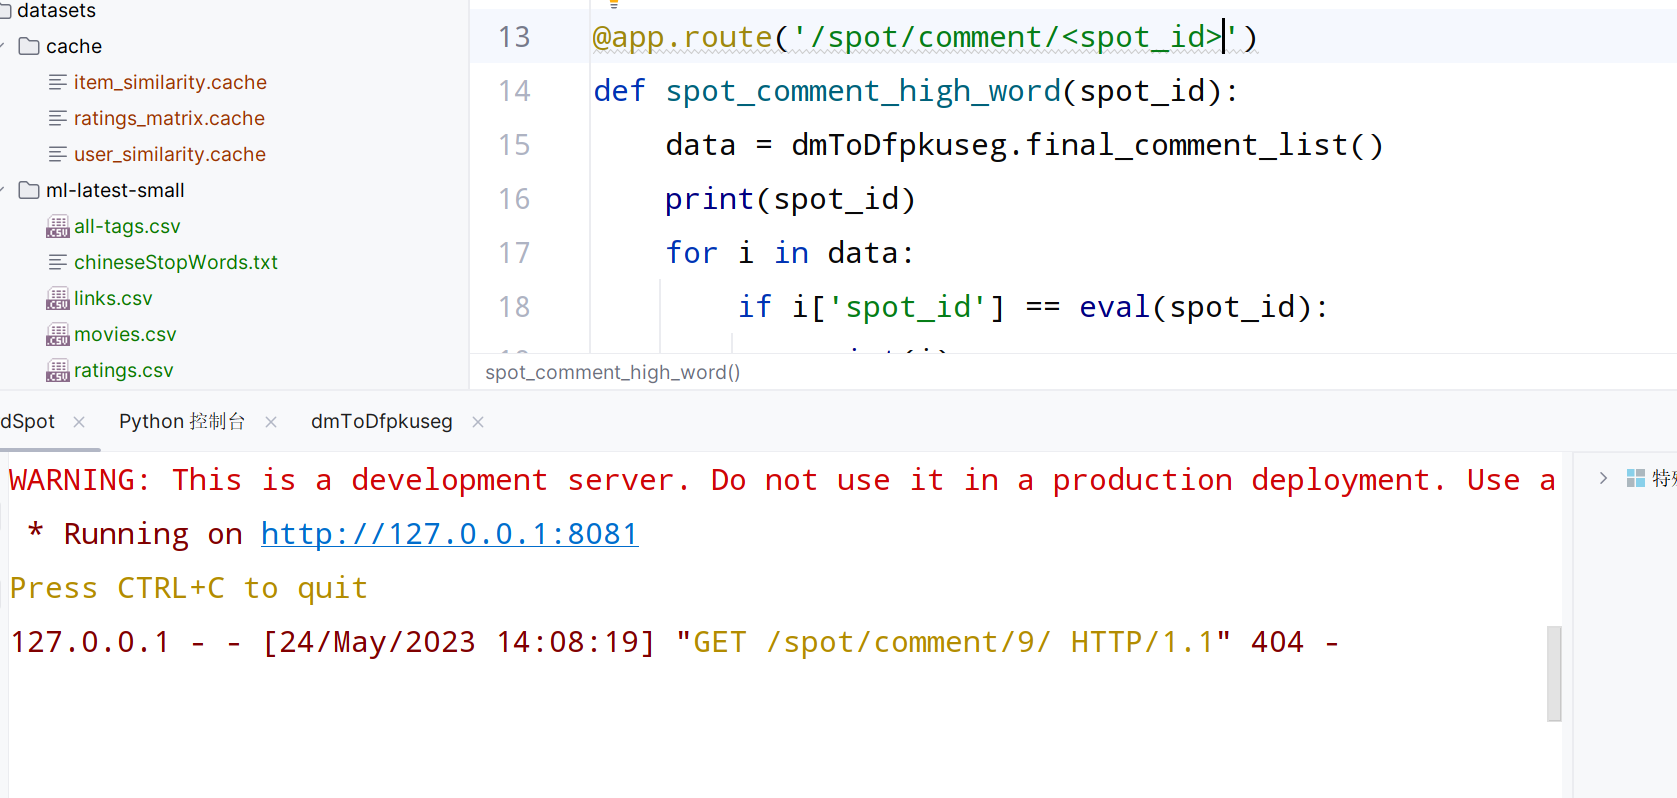Switch to the Python 控制台 tab
Viewport: 1677px width, 798px height.
181,422
